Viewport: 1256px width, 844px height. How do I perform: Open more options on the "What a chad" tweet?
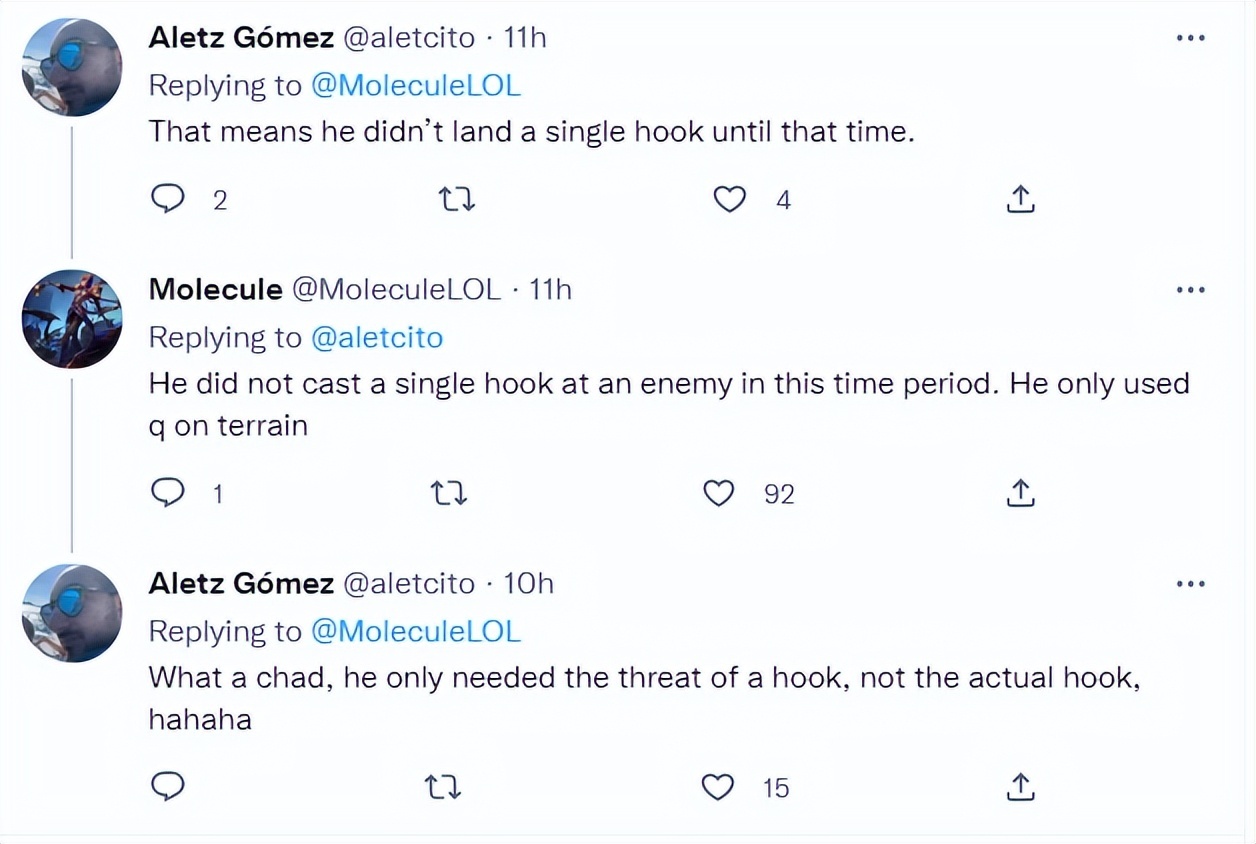pos(1190,583)
